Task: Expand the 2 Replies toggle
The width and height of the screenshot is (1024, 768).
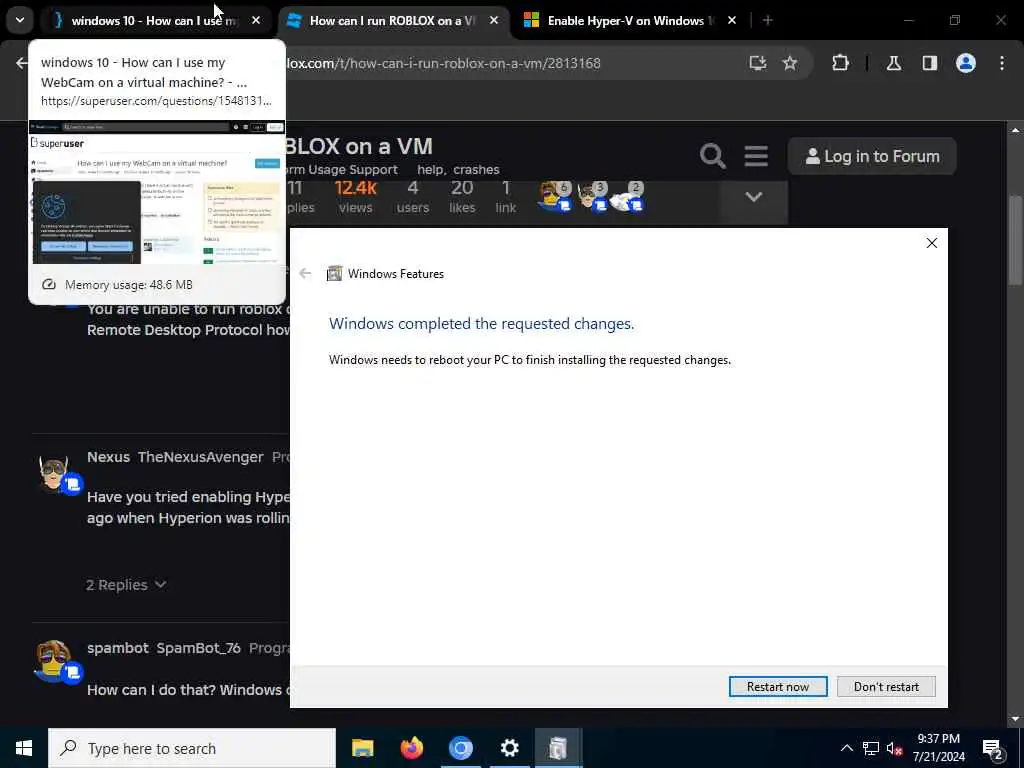Action: point(126,585)
